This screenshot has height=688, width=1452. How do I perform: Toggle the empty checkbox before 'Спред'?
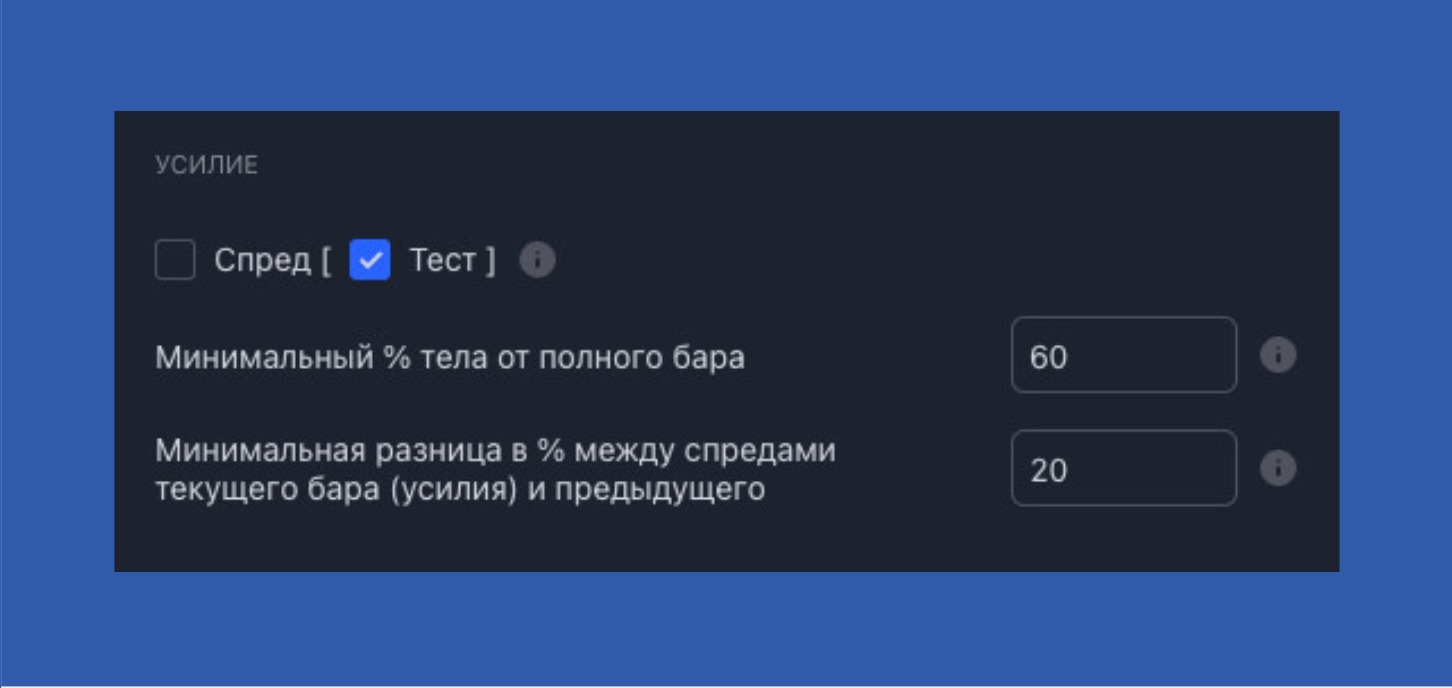pyautogui.click(x=175, y=259)
